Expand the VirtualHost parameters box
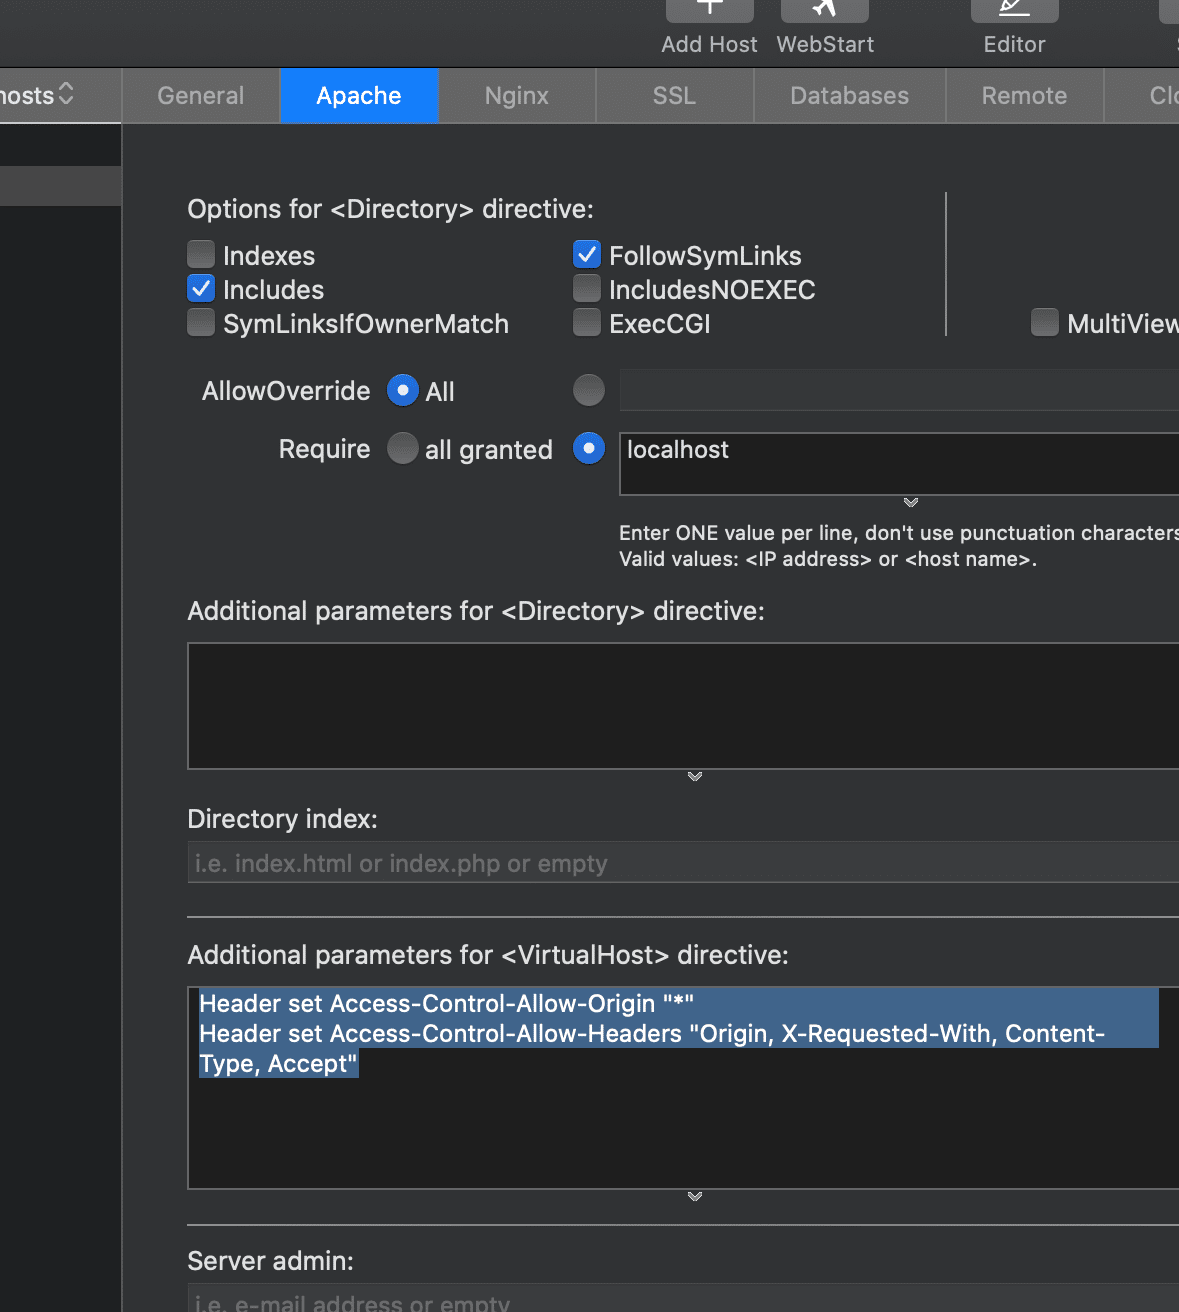The width and height of the screenshot is (1179, 1312). pos(694,1197)
